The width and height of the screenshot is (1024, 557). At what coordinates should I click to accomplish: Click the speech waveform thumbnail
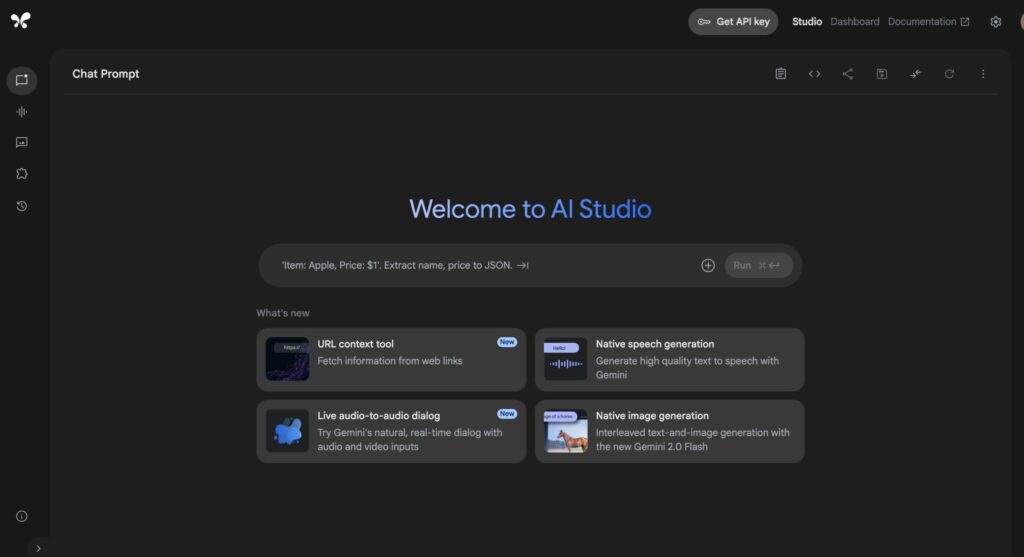pyautogui.click(x=566, y=359)
